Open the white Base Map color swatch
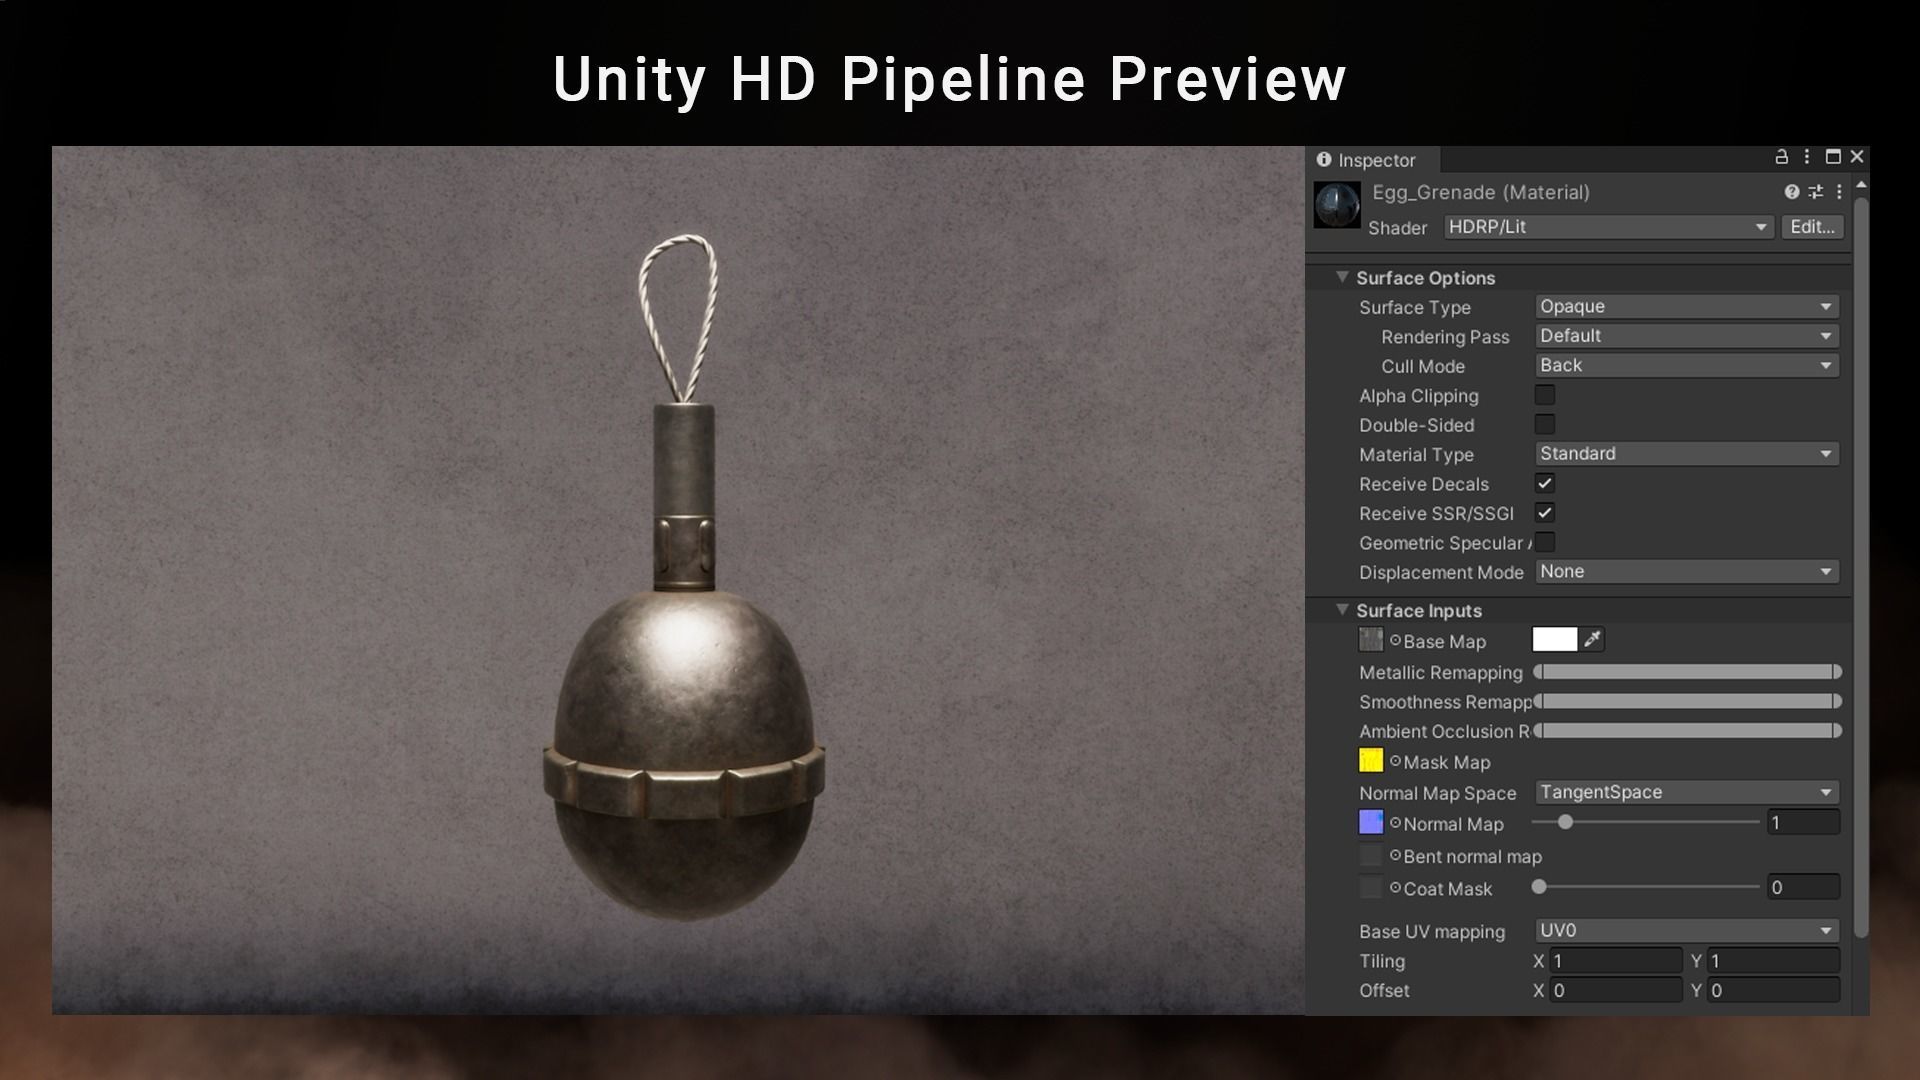Screen dimensions: 1920x1080 pos(1555,639)
